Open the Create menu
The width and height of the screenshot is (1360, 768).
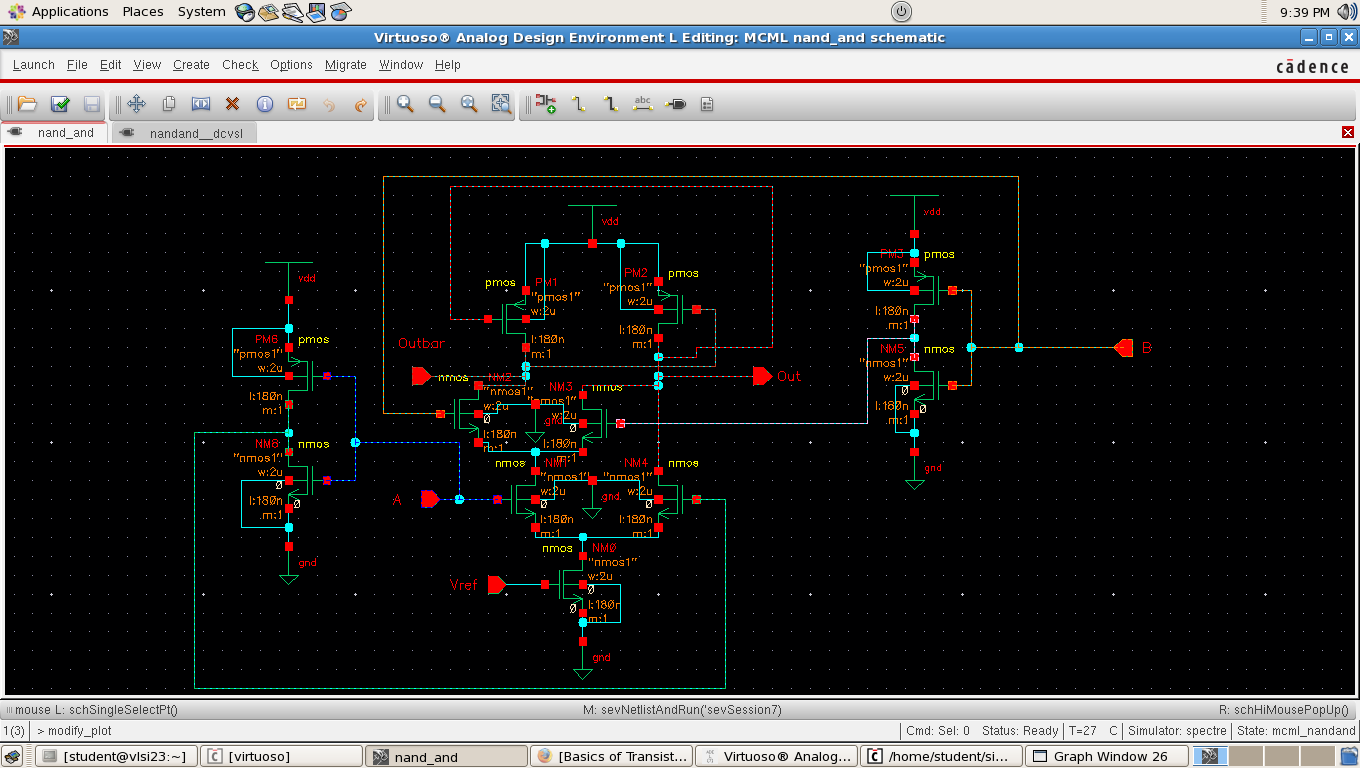pos(191,65)
